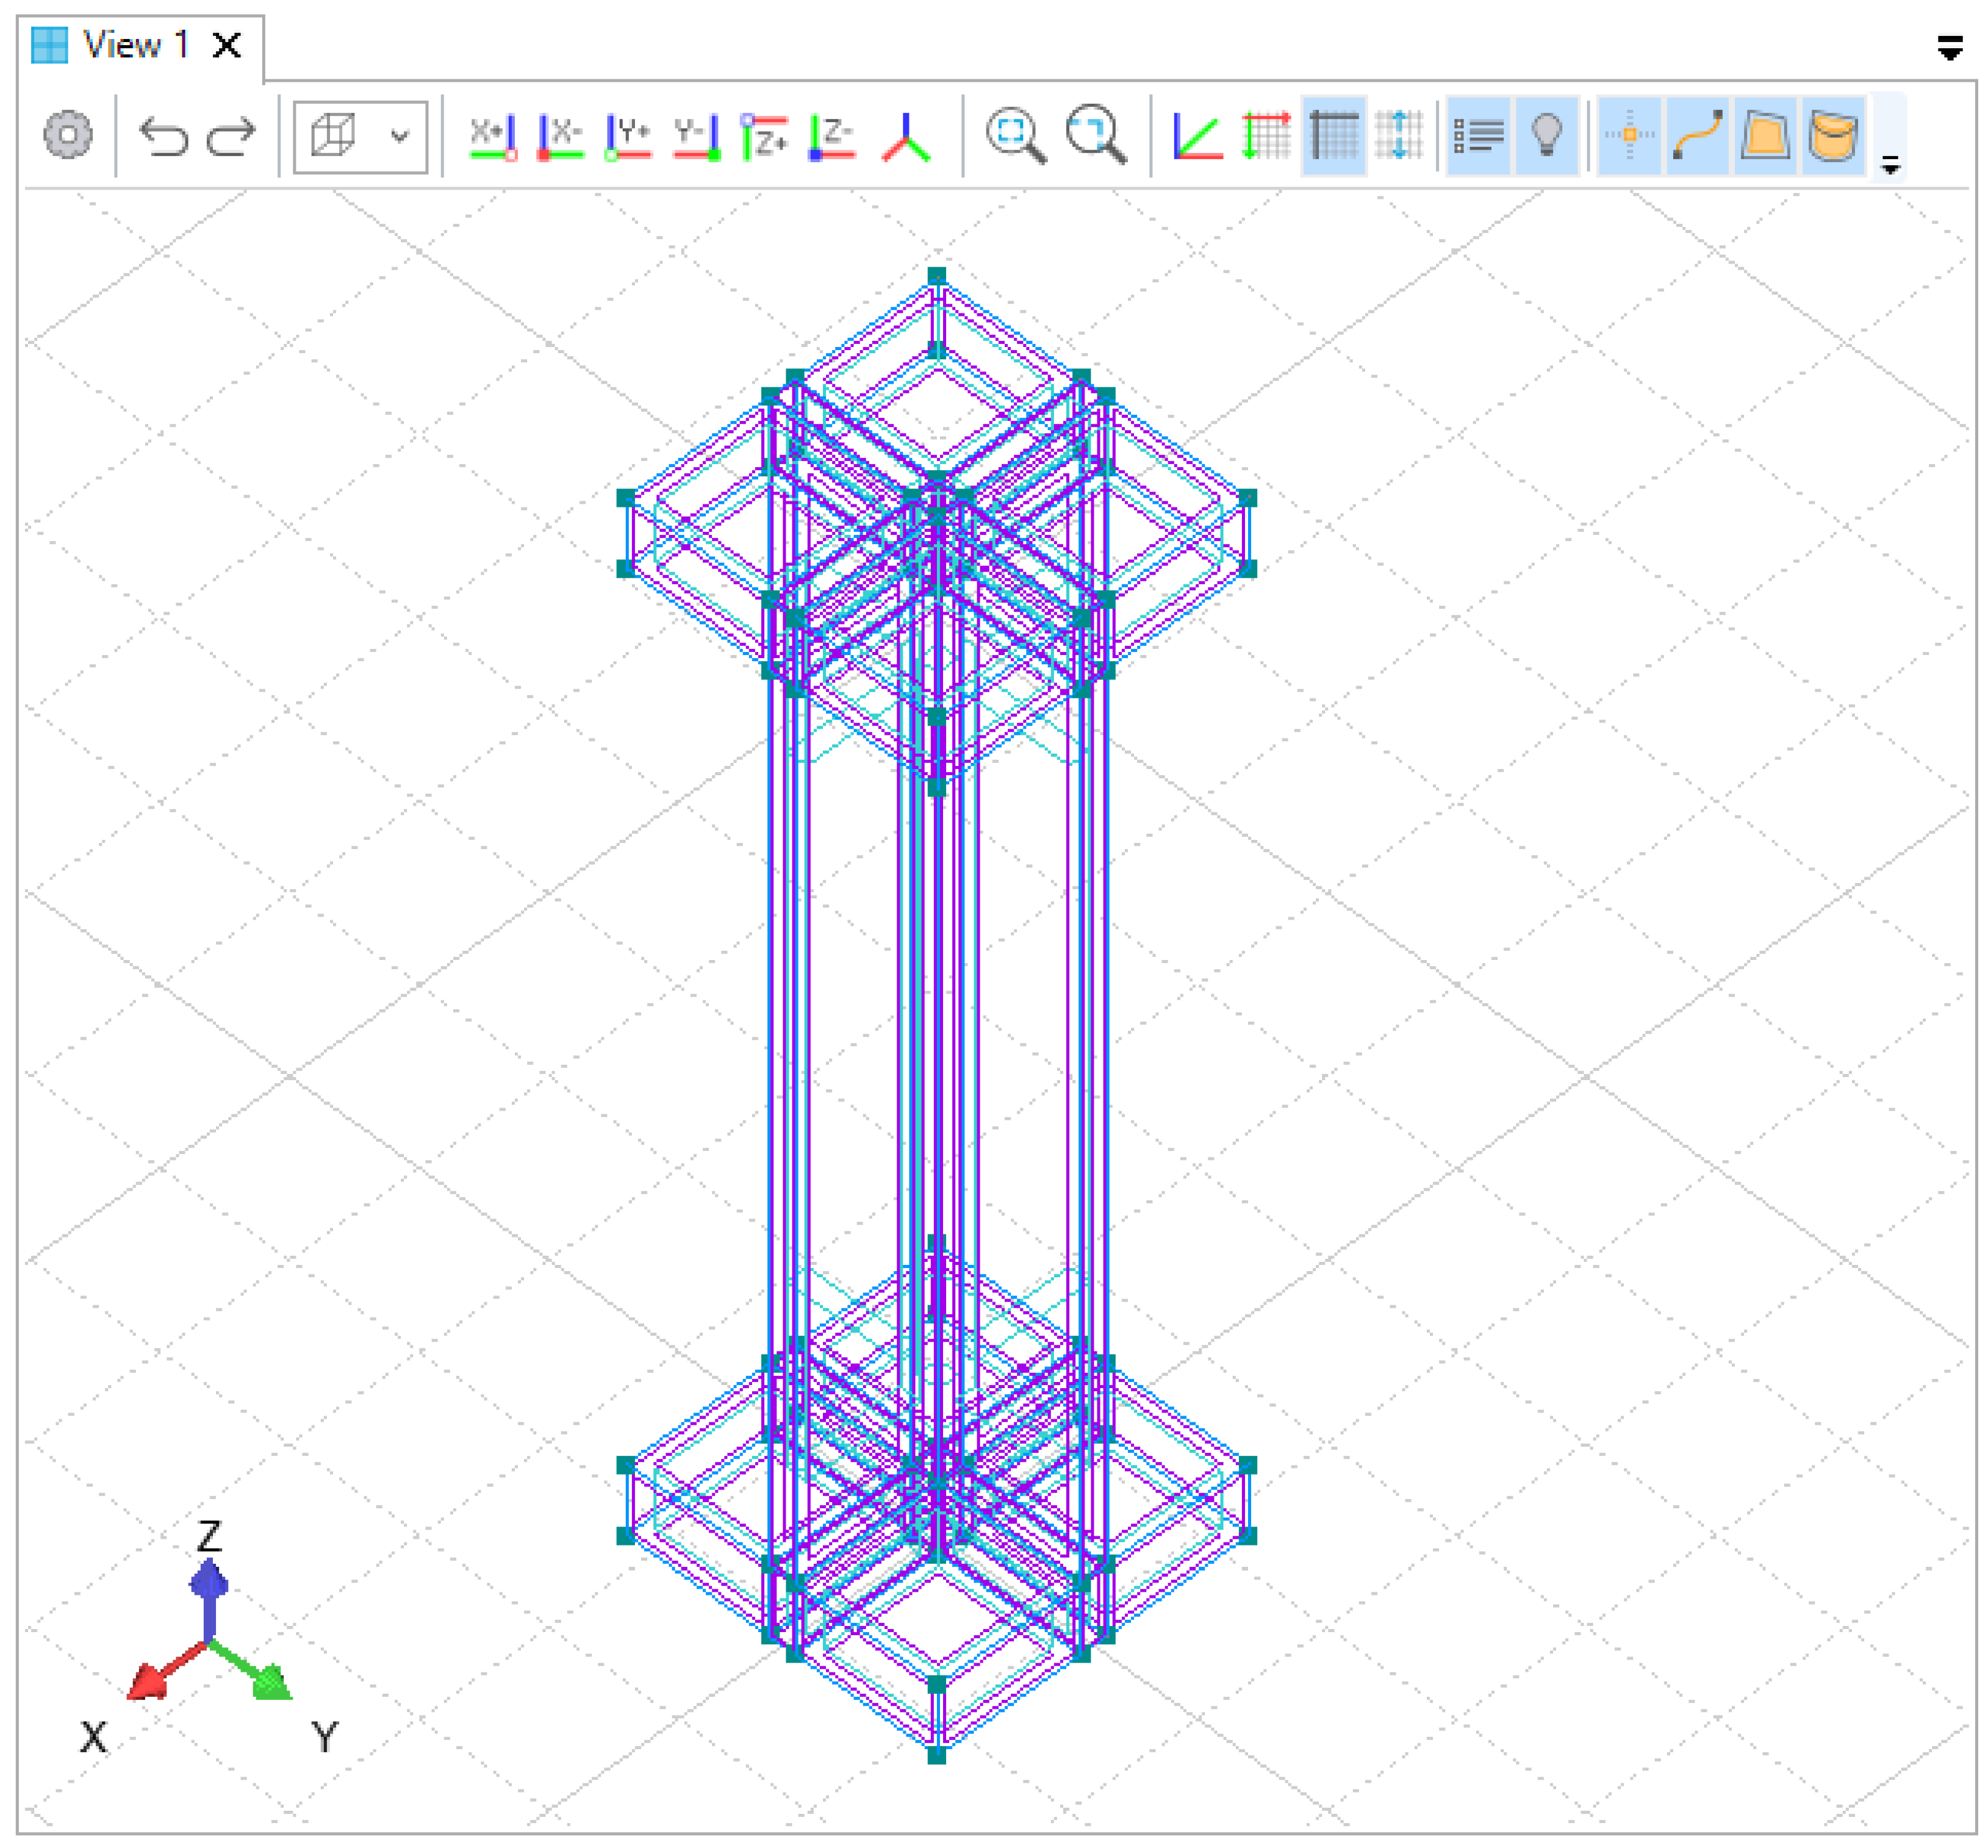The height and width of the screenshot is (1848, 1988).
Task: Toggle curve visibility in the view
Action: tap(1697, 134)
